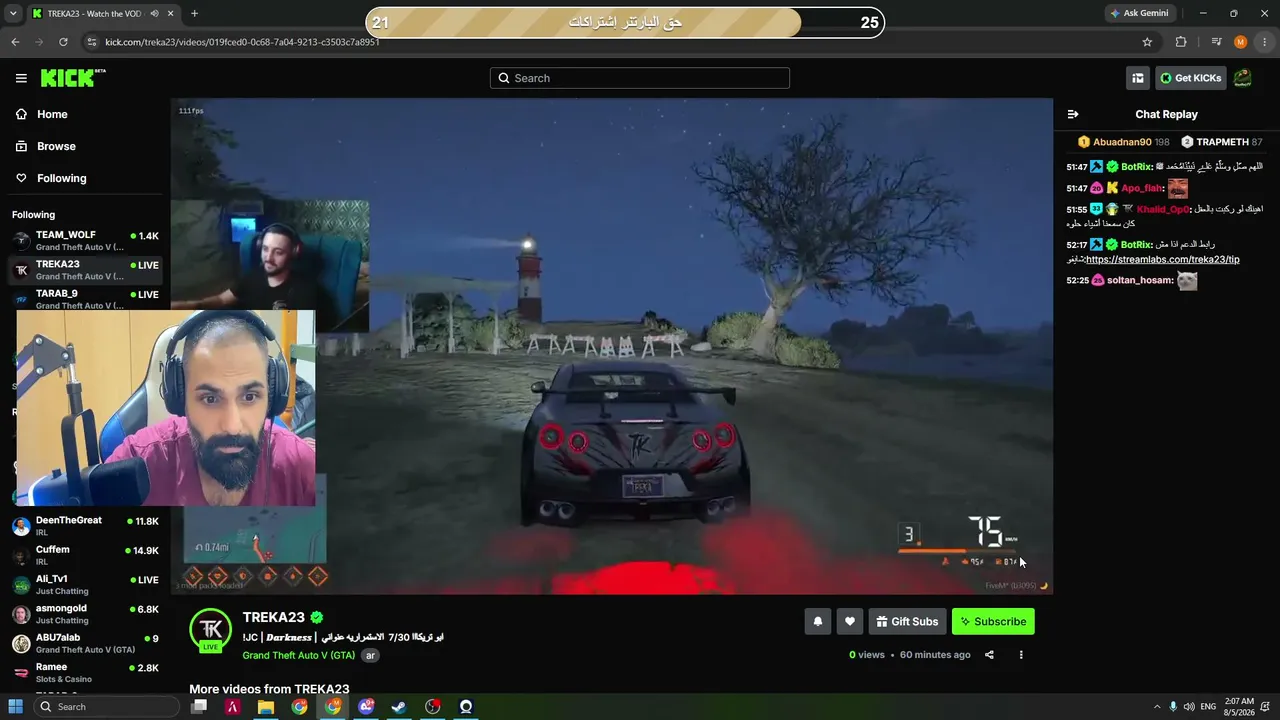Open the taskbar clock showing 2:07 AM
This screenshot has width=1280, height=720.
pos(1241,707)
